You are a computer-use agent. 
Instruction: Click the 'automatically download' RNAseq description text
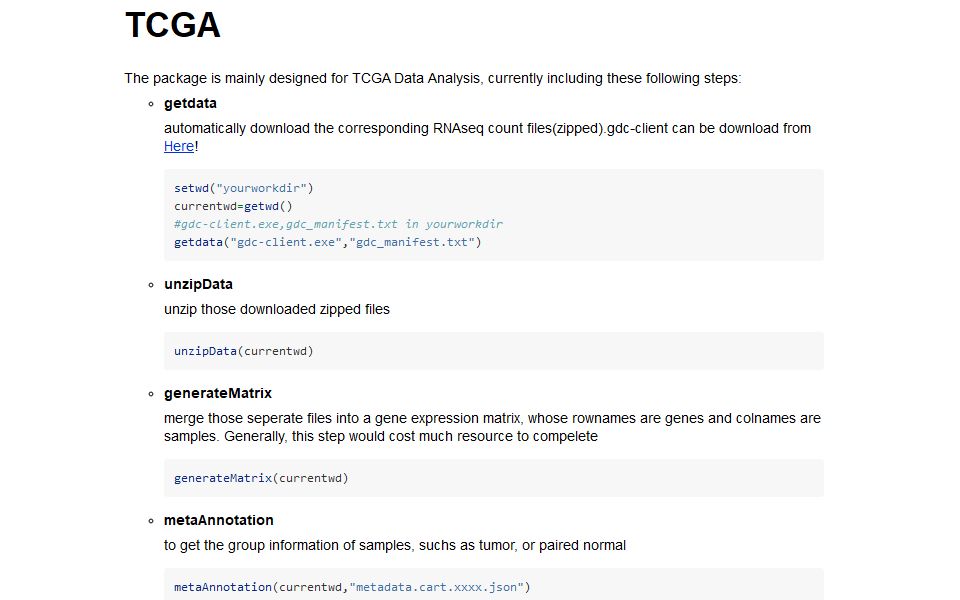[487, 128]
